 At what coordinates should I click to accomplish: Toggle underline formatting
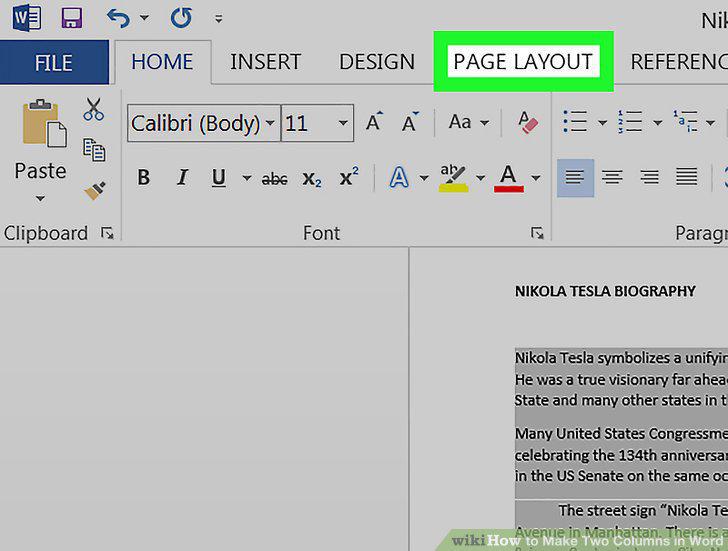[219, 177]
